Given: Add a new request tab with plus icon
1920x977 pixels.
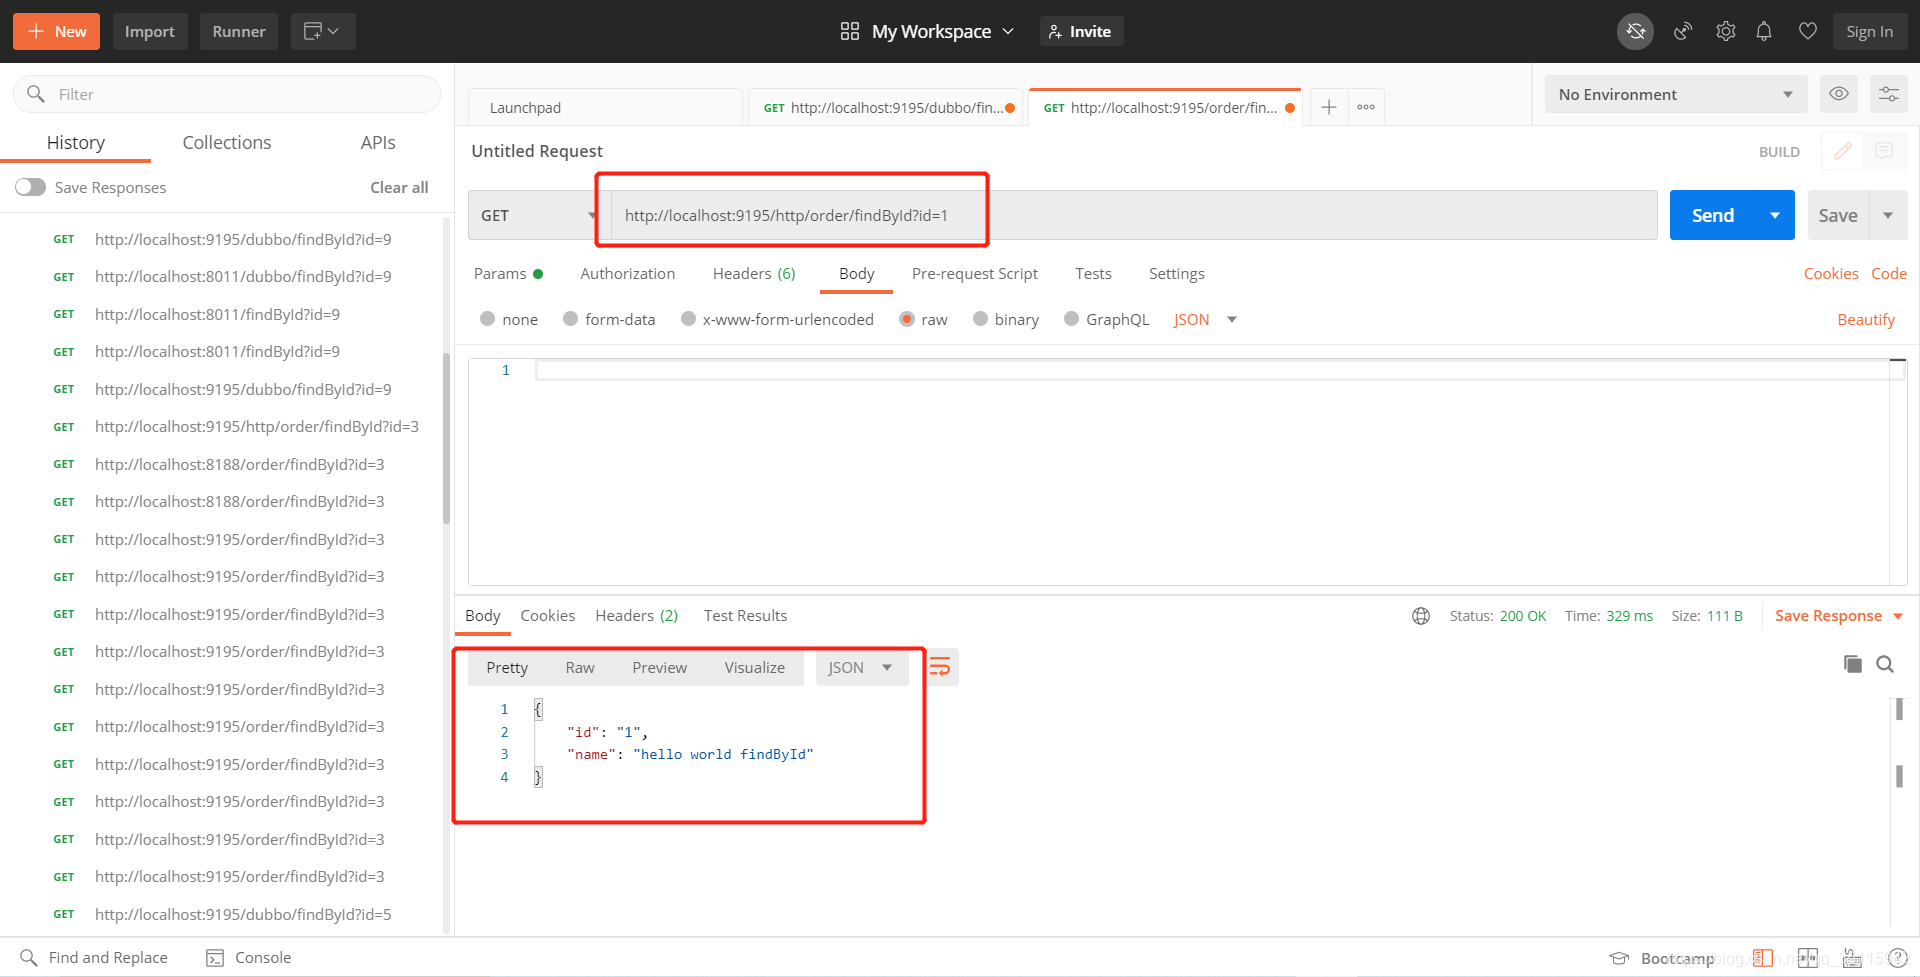Looking at the screenshot, I should point(1328,107).
